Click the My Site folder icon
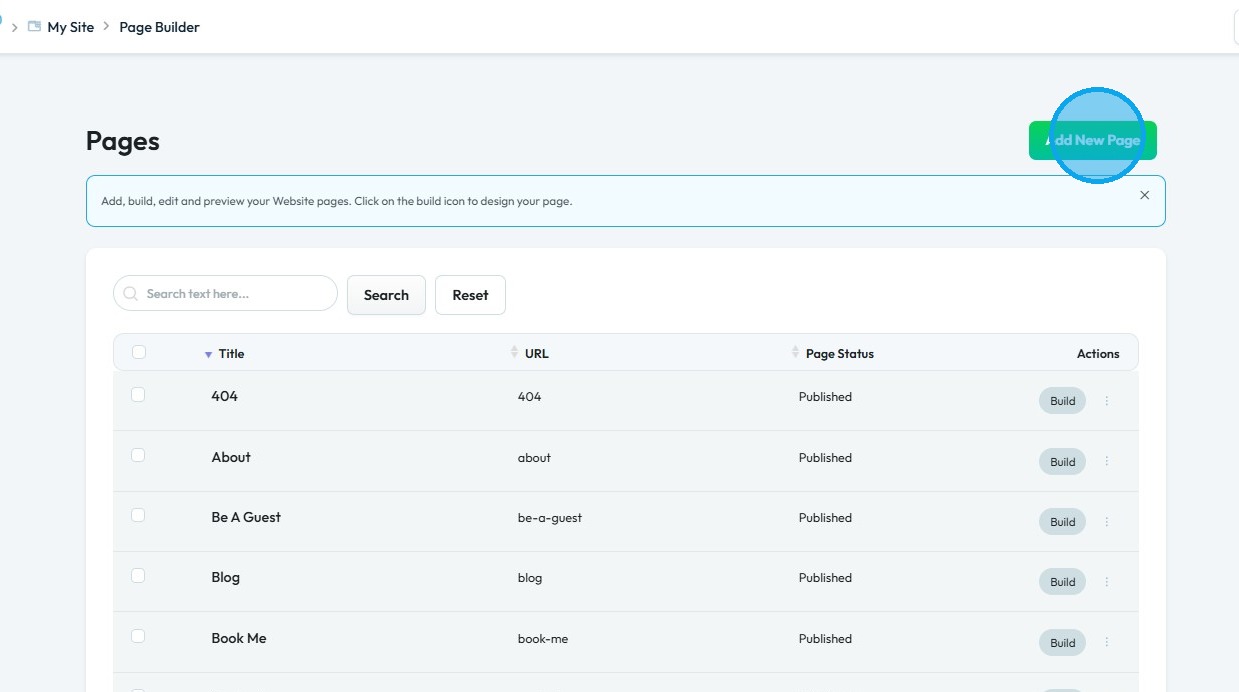 point(35,27)
